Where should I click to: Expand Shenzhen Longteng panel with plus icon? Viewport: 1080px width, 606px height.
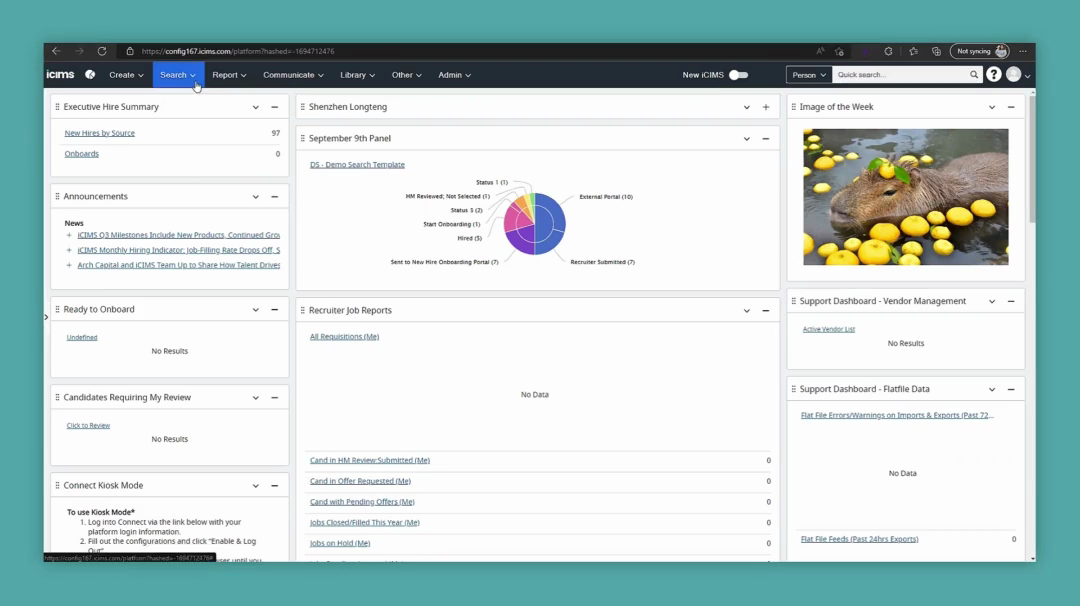[x=766, y=107]
